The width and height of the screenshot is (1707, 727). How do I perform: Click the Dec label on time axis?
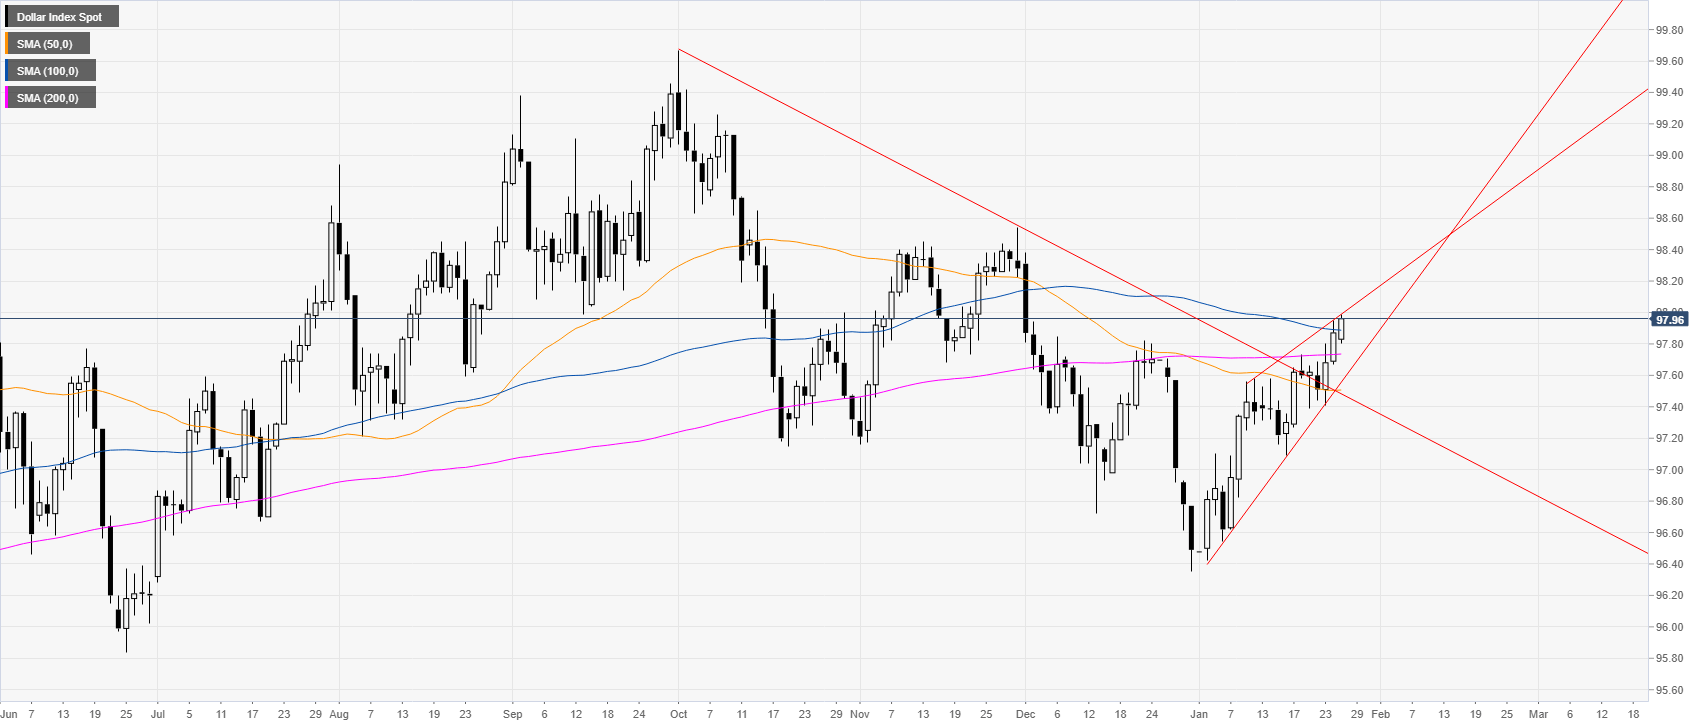click(1026, 714)
